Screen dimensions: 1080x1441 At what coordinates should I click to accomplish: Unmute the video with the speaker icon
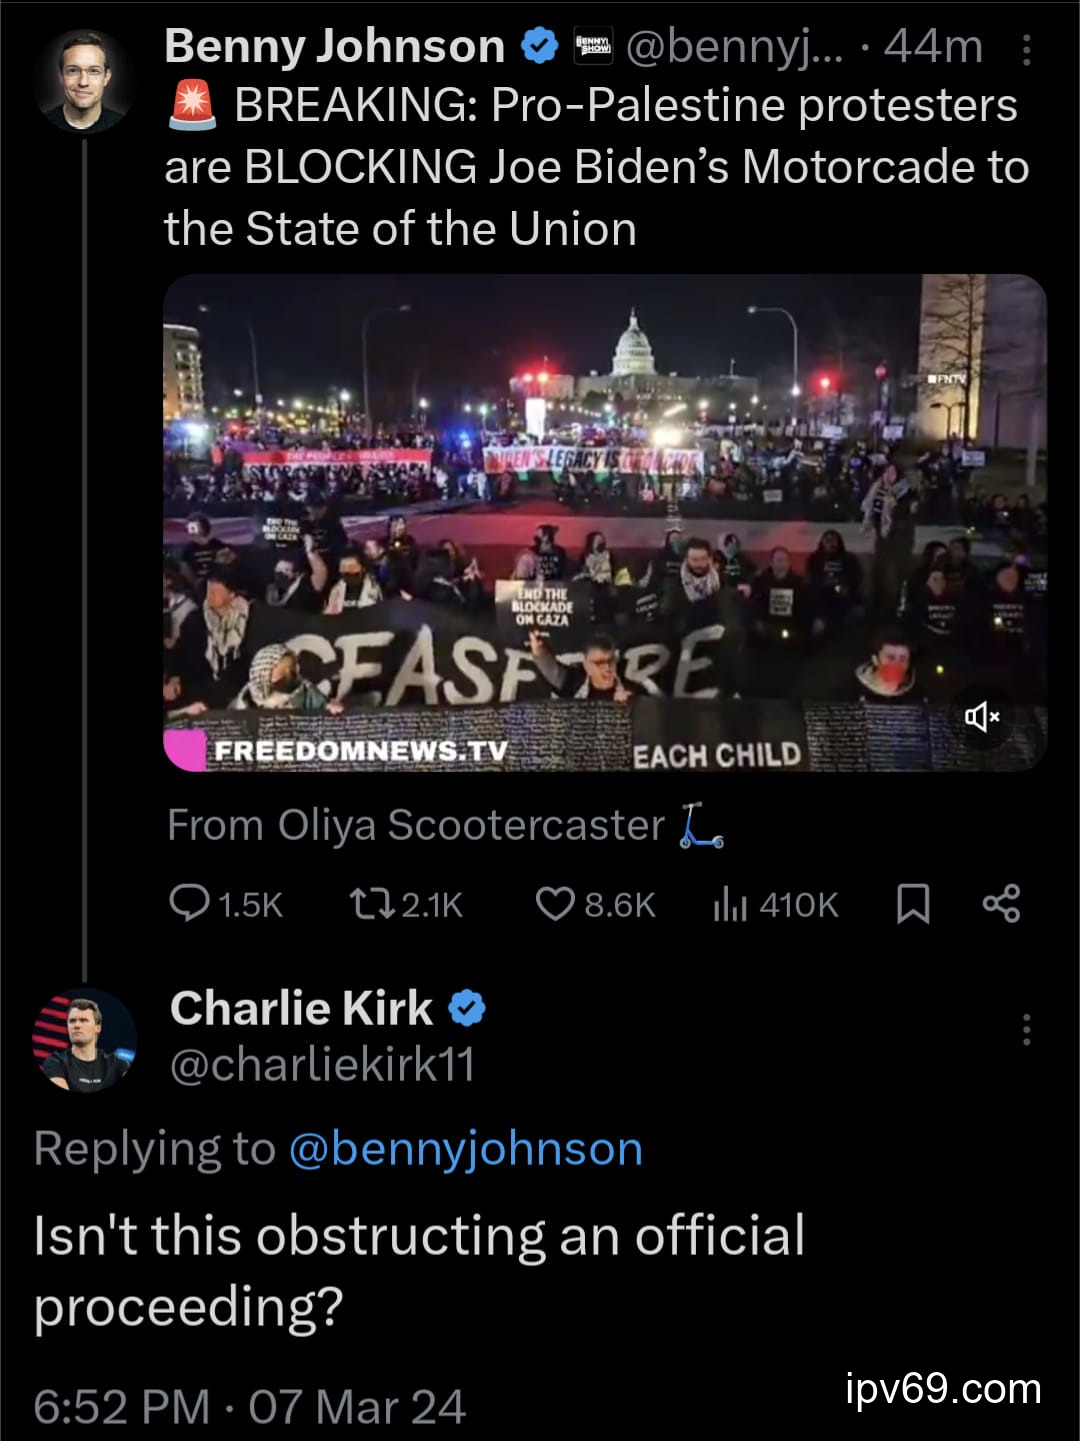(x=982, y=716)
